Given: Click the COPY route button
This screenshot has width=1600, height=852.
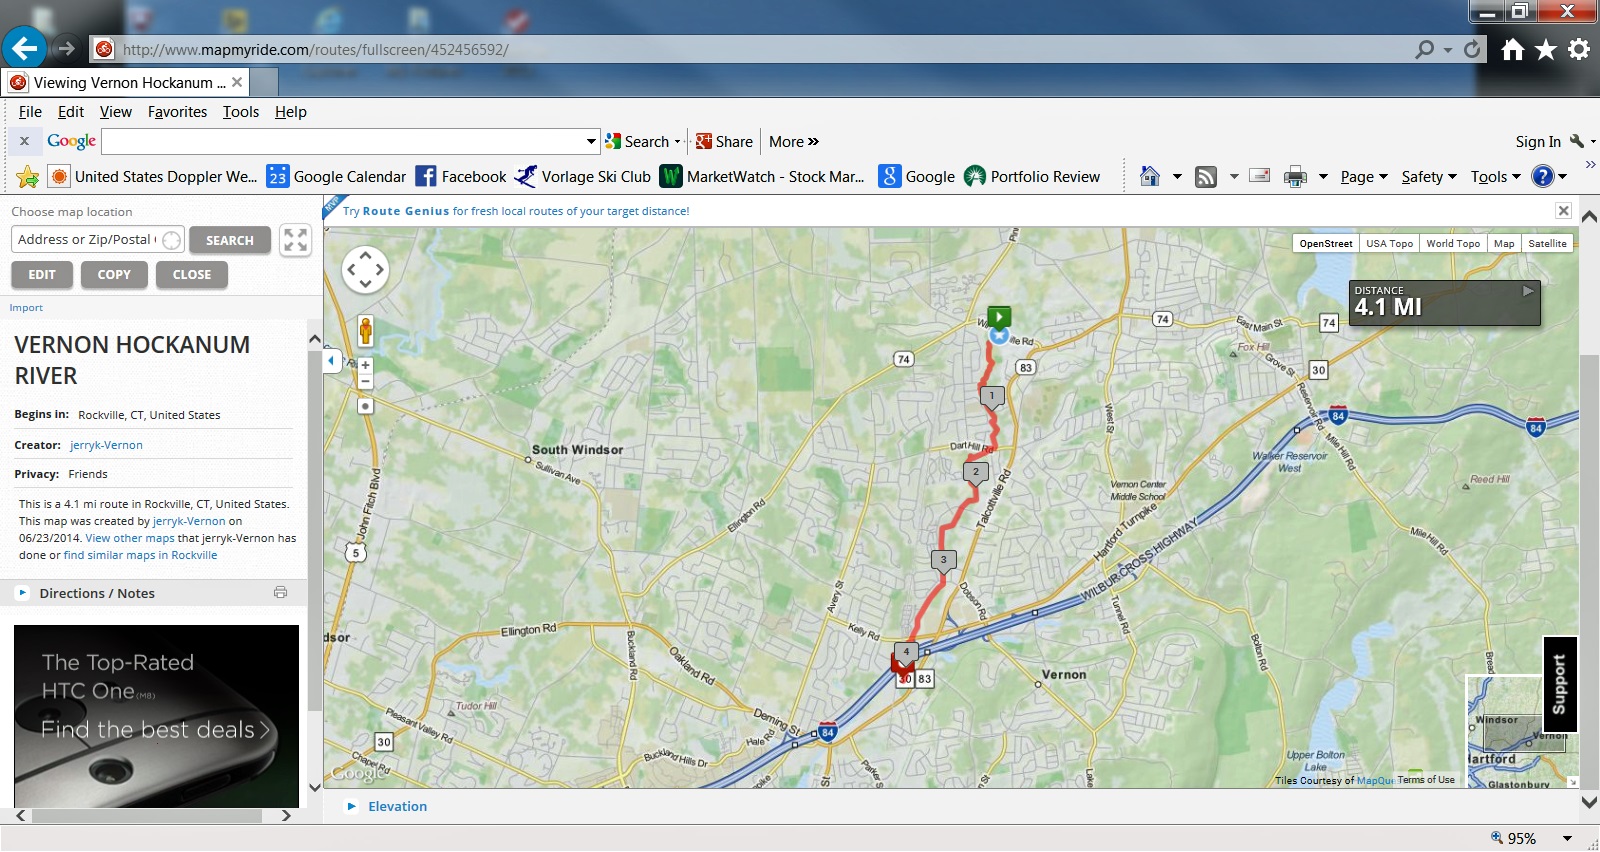Looking at the screenshot, I should click(114, 275).
